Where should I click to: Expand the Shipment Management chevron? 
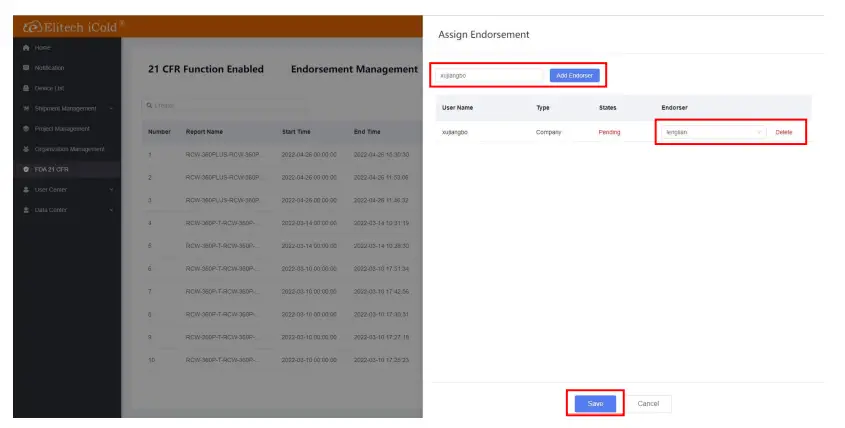coord(111,109)
